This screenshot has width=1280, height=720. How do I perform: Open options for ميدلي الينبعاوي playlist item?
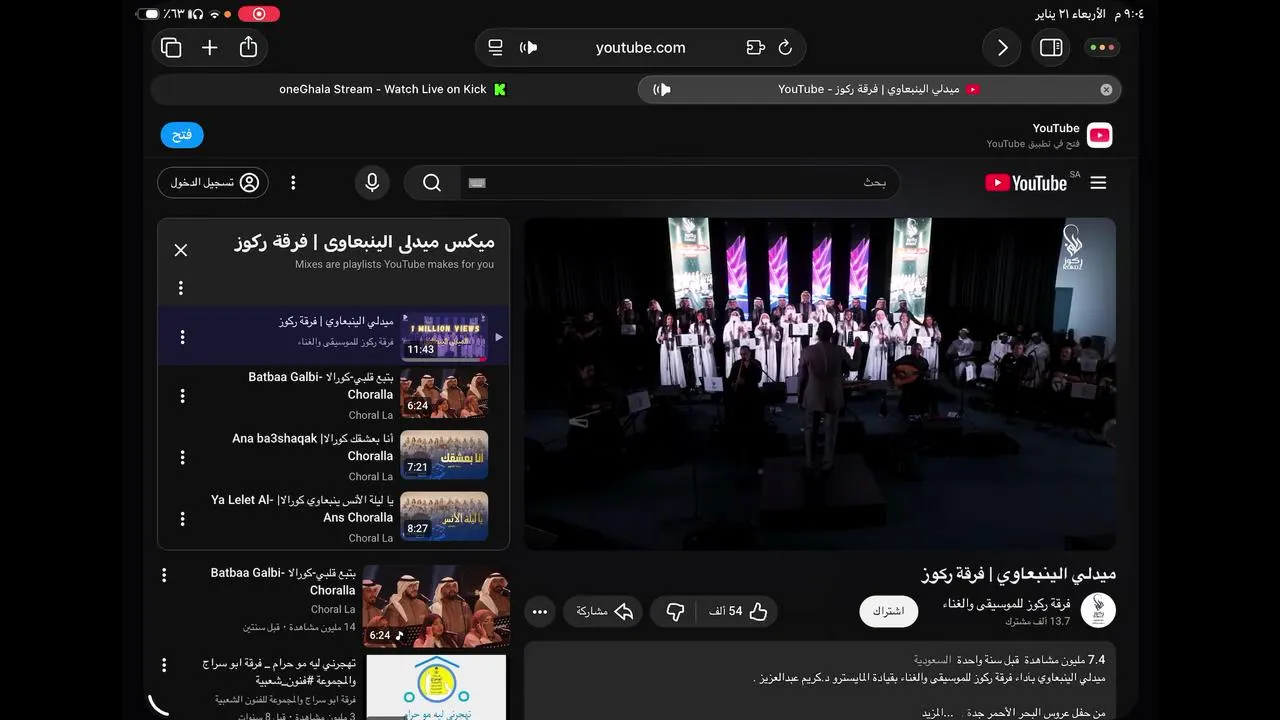182,337
